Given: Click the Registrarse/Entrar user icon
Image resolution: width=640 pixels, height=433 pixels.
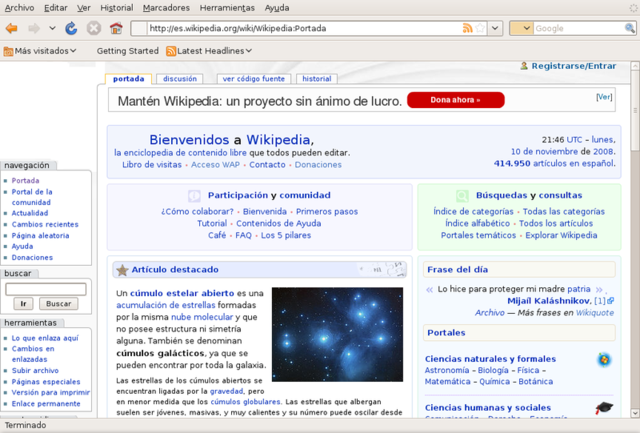Looking at the screenshot, I should [524, 66].
